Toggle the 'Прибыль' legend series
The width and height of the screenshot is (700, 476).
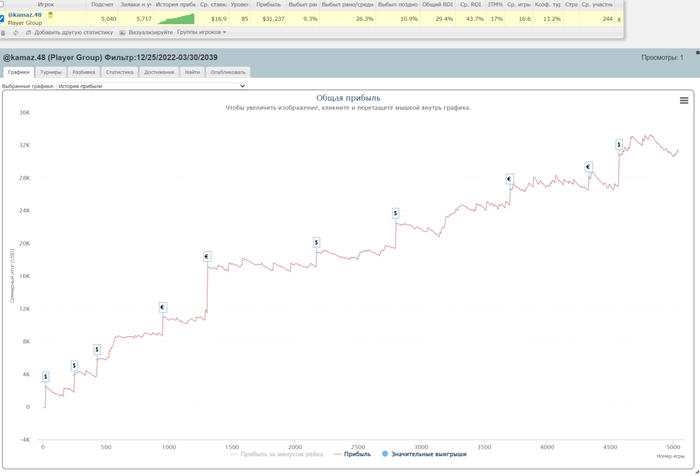coord(352,454)
